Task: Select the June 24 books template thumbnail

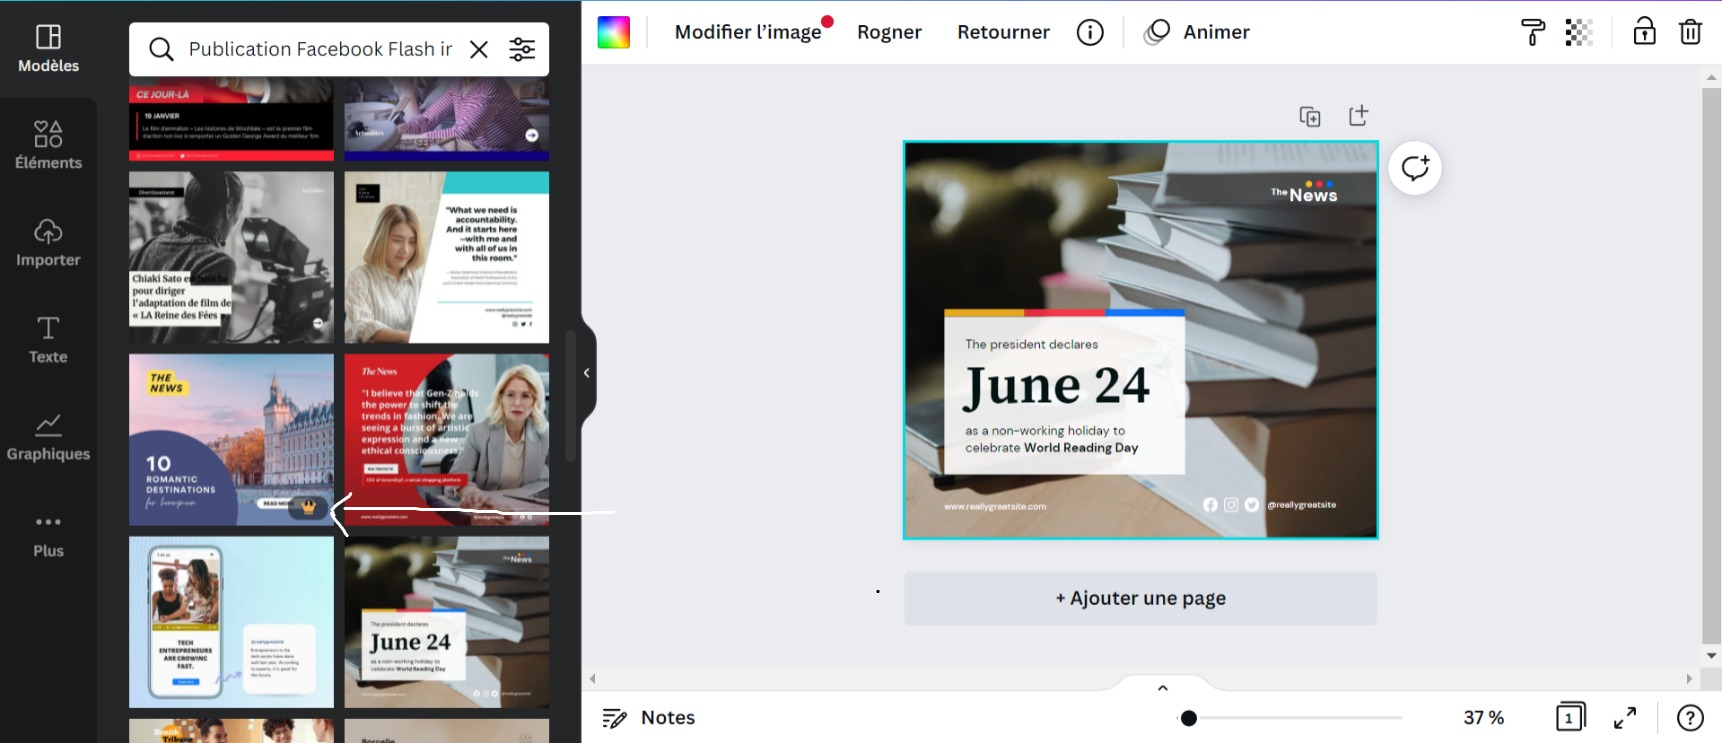Action: tap(447, 622)
